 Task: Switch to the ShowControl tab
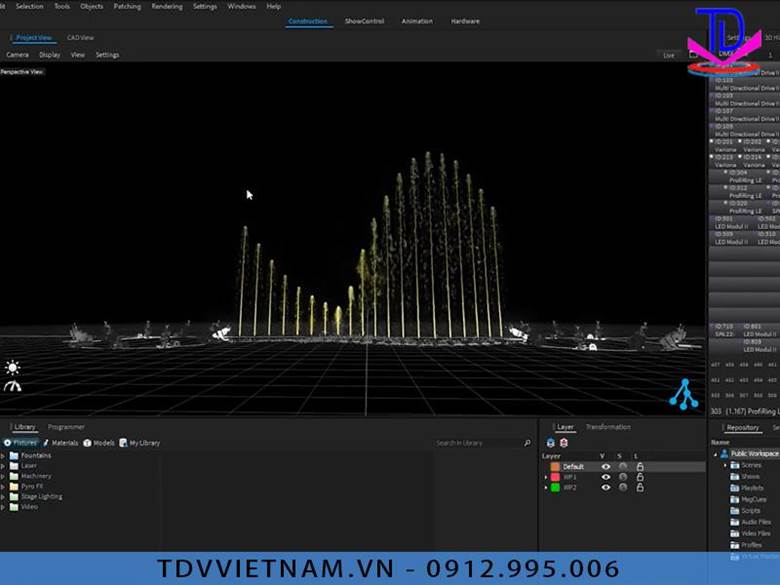point(364,21)
